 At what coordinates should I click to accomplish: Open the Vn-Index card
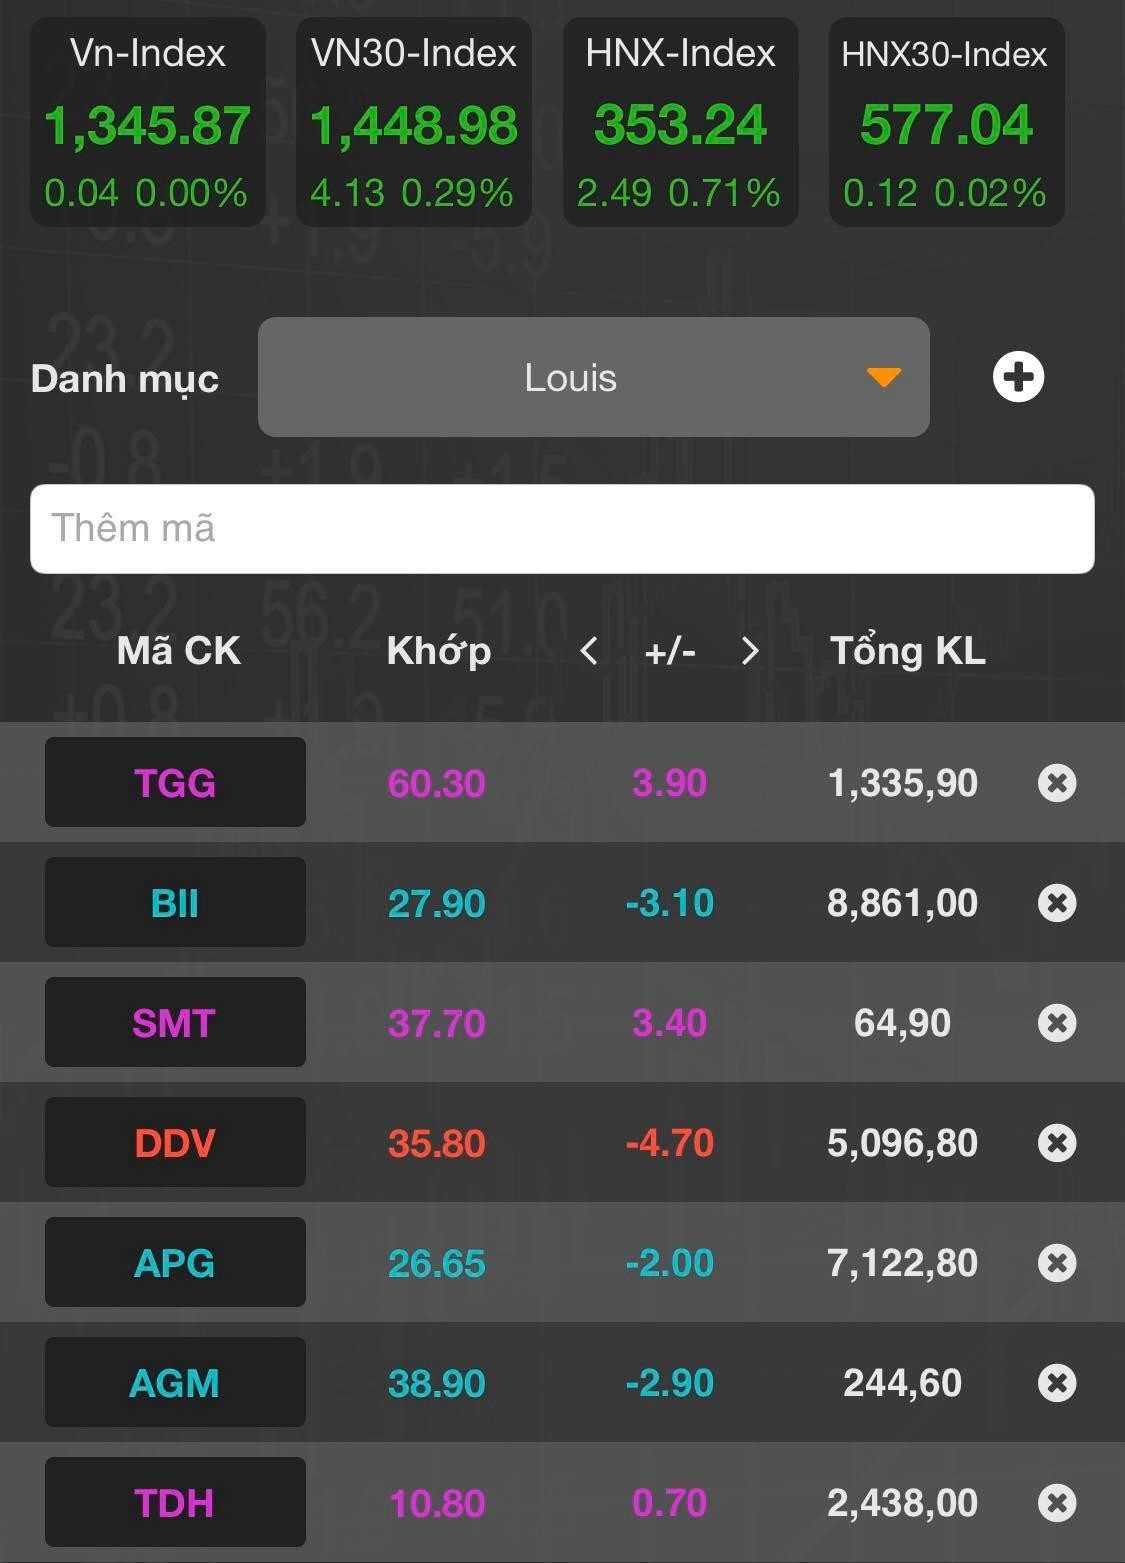[148, 122]
